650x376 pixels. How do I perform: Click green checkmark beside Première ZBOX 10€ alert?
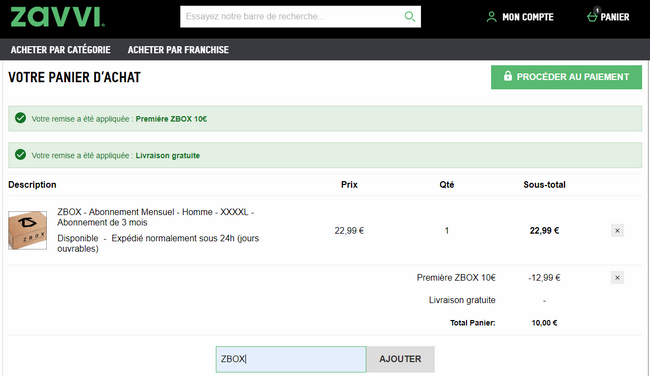pyautogui.click(x=20, y=119)
